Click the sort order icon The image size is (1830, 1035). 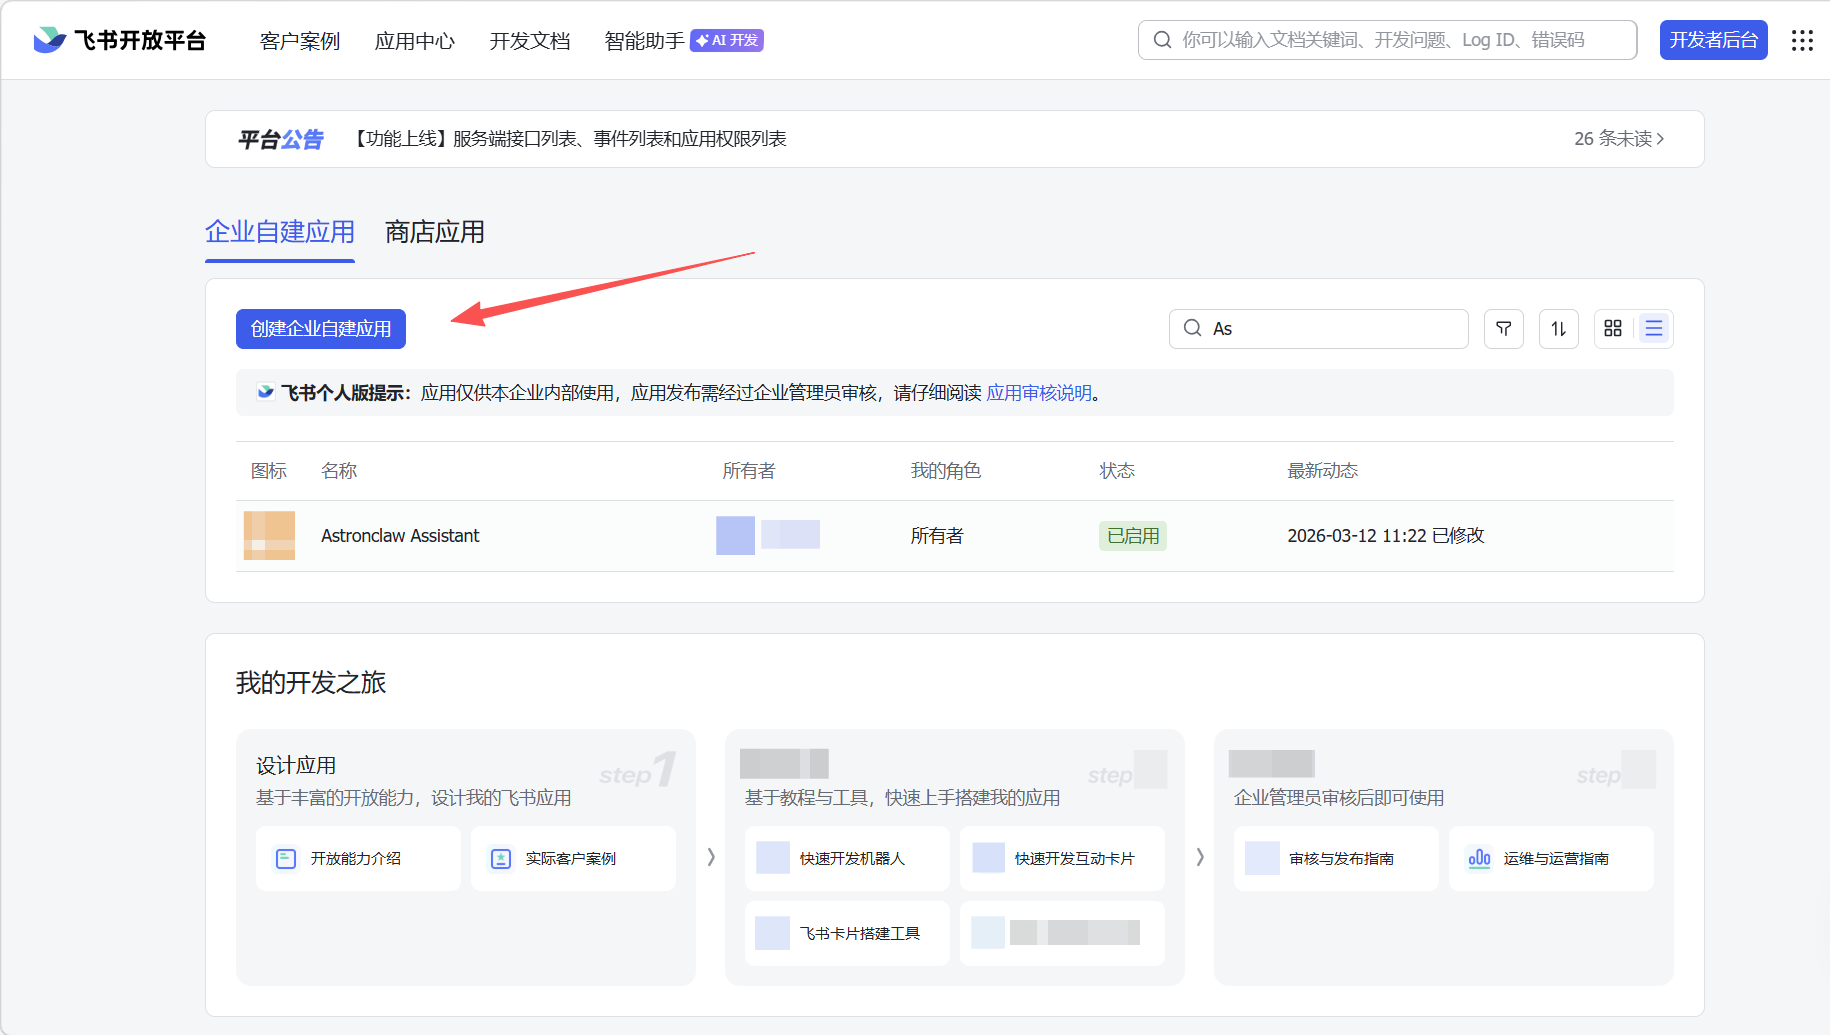[x=1558, y=329]
